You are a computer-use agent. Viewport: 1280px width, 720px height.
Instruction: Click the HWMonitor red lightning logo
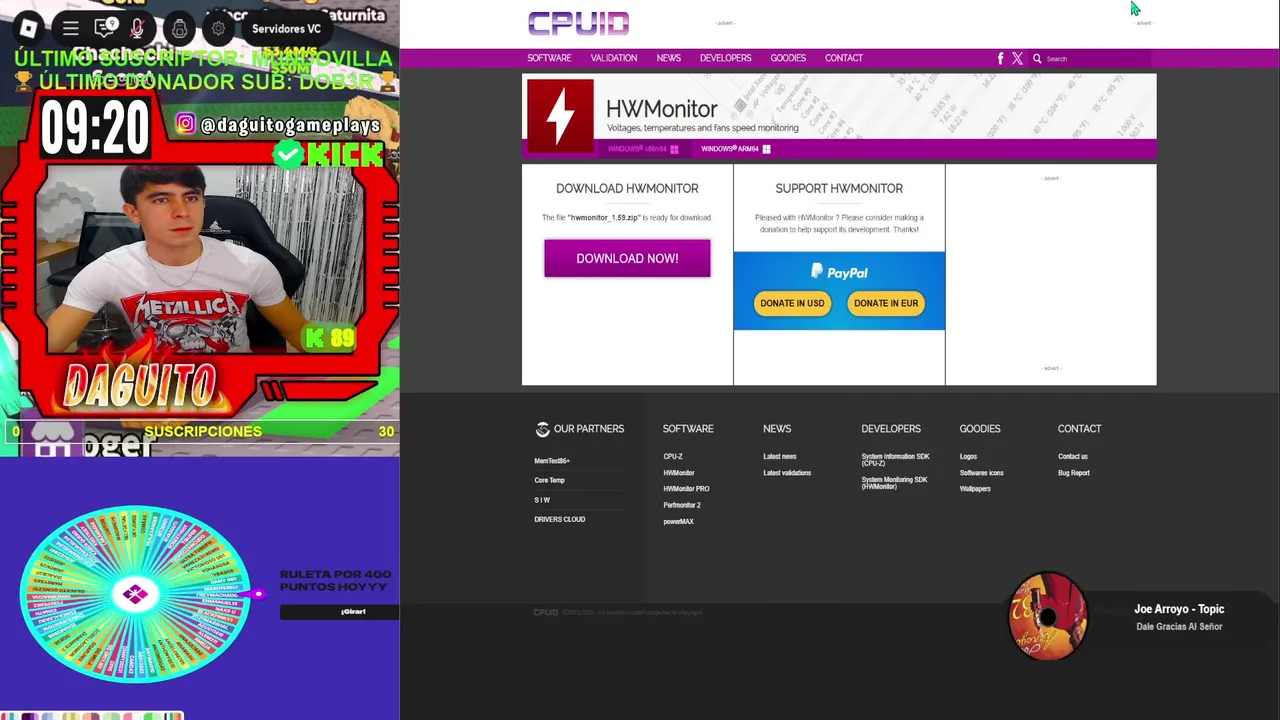click(560, 116)
